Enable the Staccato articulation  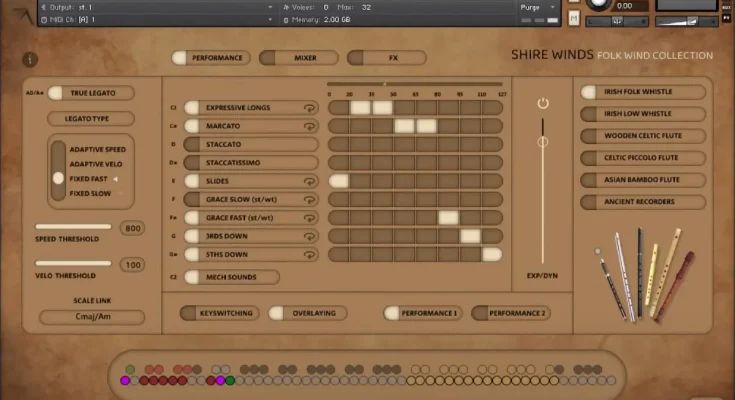[192, 144]
